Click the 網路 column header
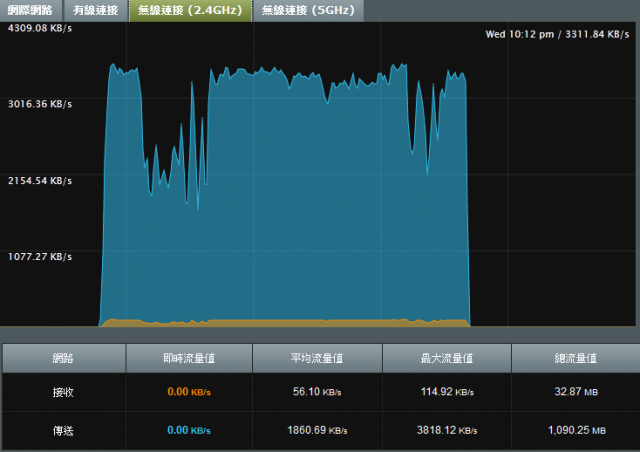The width and height of the screenshot is (640, 452). pyautogui.click(x=64, y=358)
